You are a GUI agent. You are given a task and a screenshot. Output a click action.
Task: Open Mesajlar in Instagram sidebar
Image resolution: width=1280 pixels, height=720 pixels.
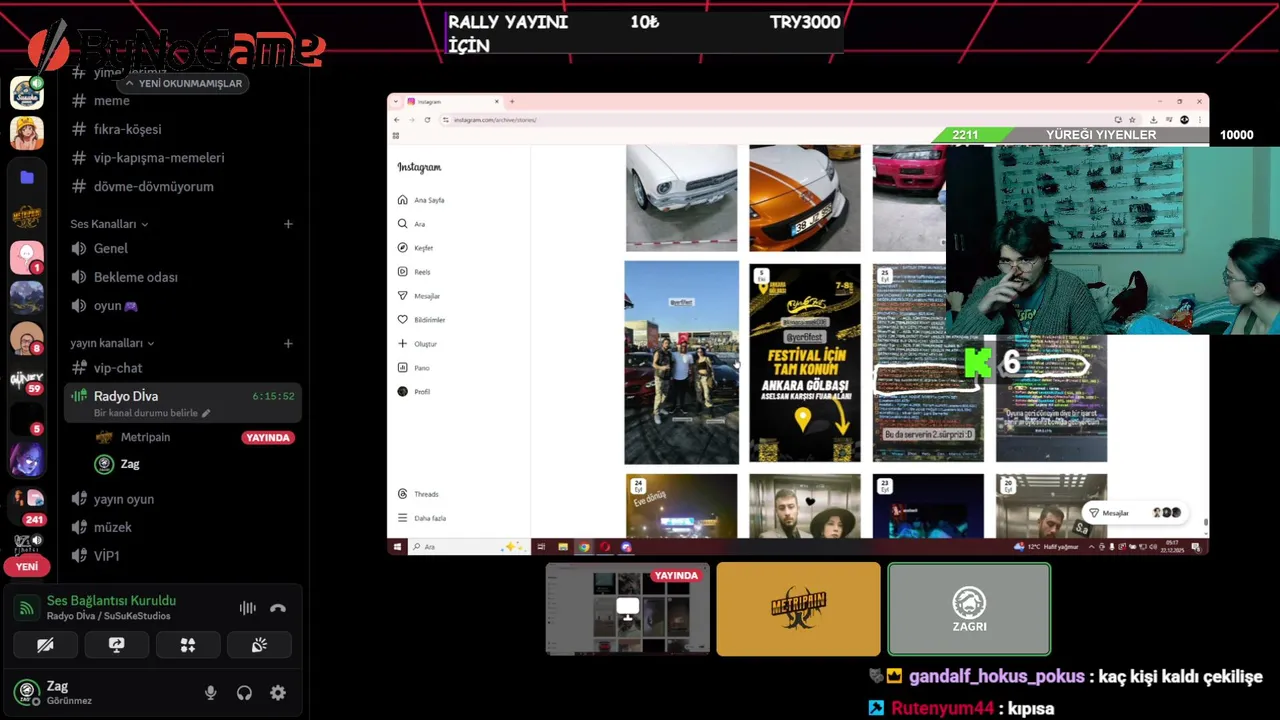[x=419, y=296]
